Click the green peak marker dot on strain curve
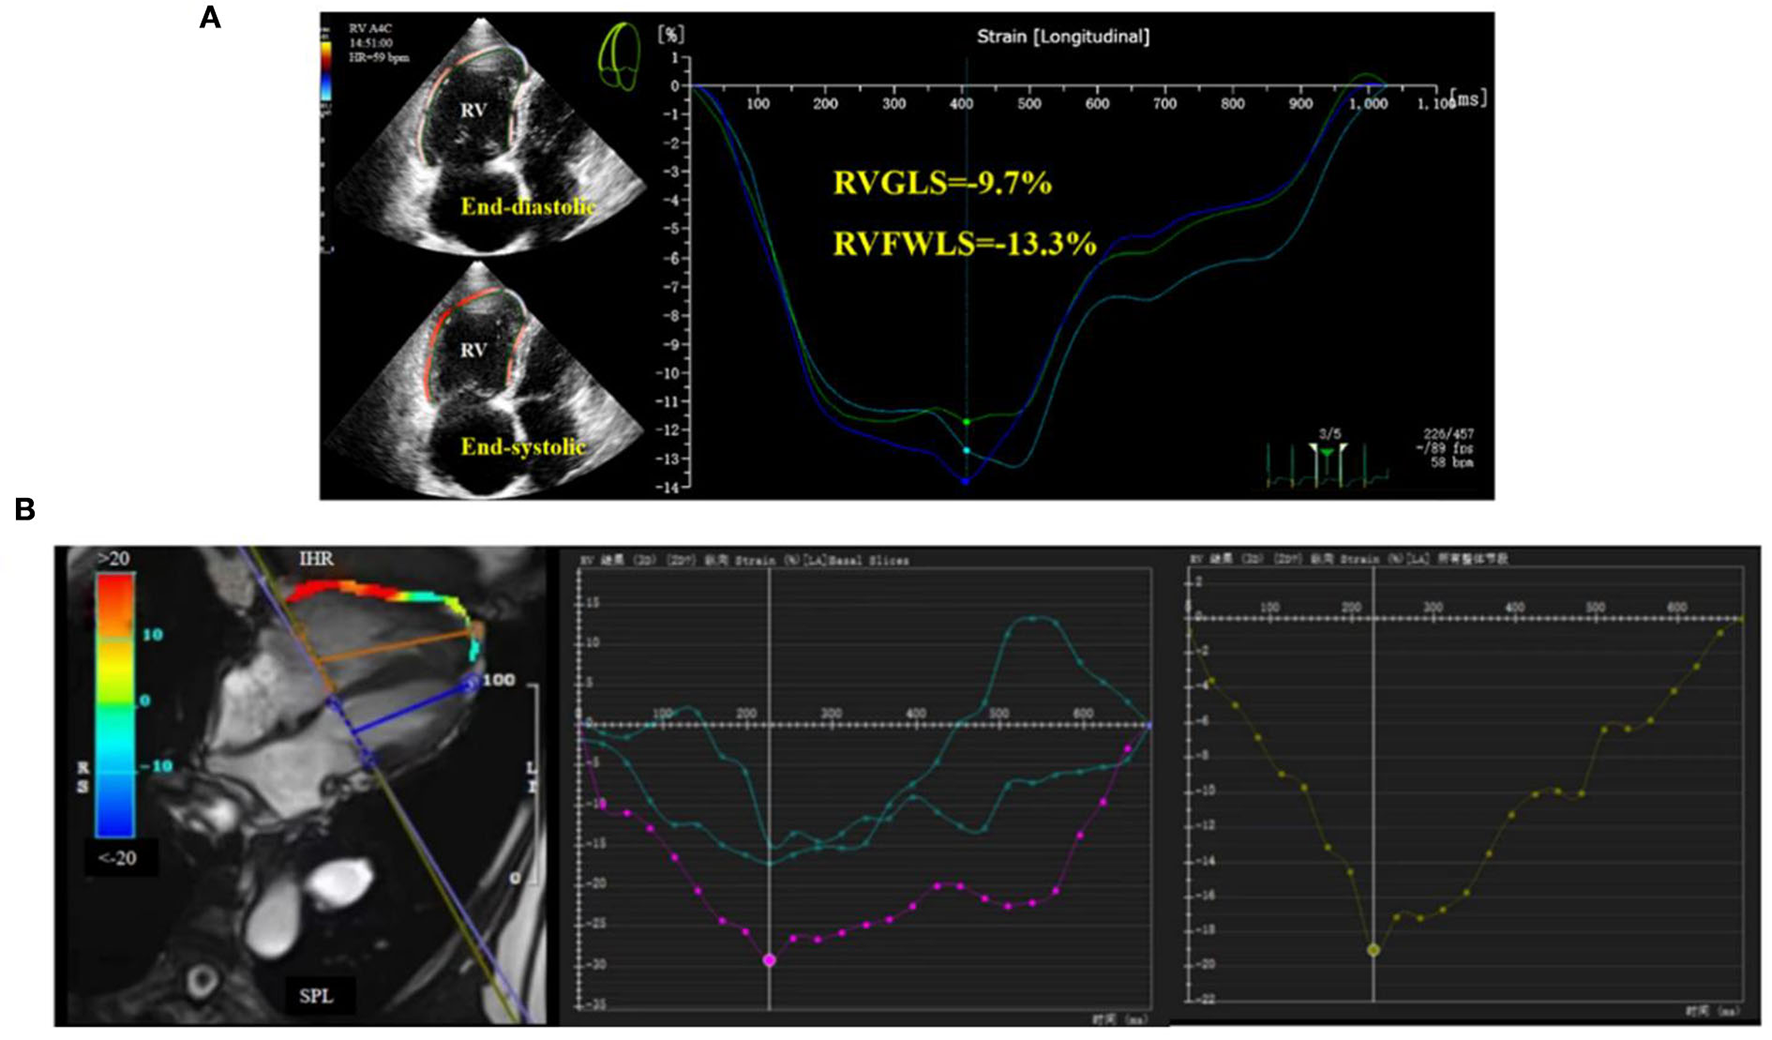This screenshot has height=1040, width=1772. point(966,422)
